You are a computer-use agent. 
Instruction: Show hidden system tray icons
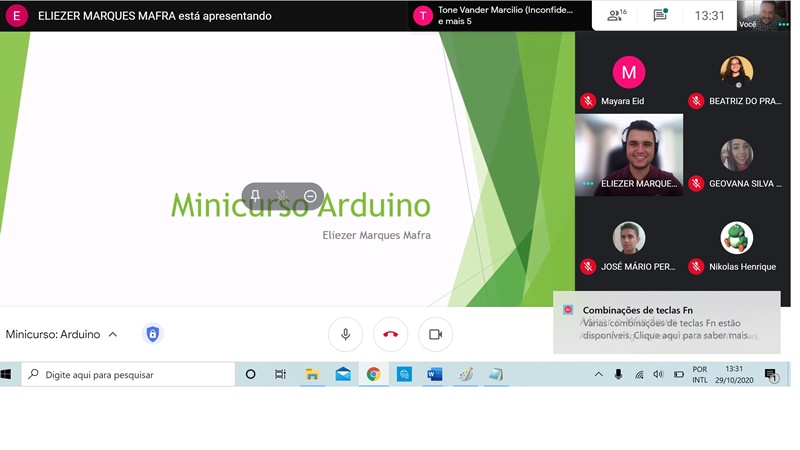pos(598,374)
